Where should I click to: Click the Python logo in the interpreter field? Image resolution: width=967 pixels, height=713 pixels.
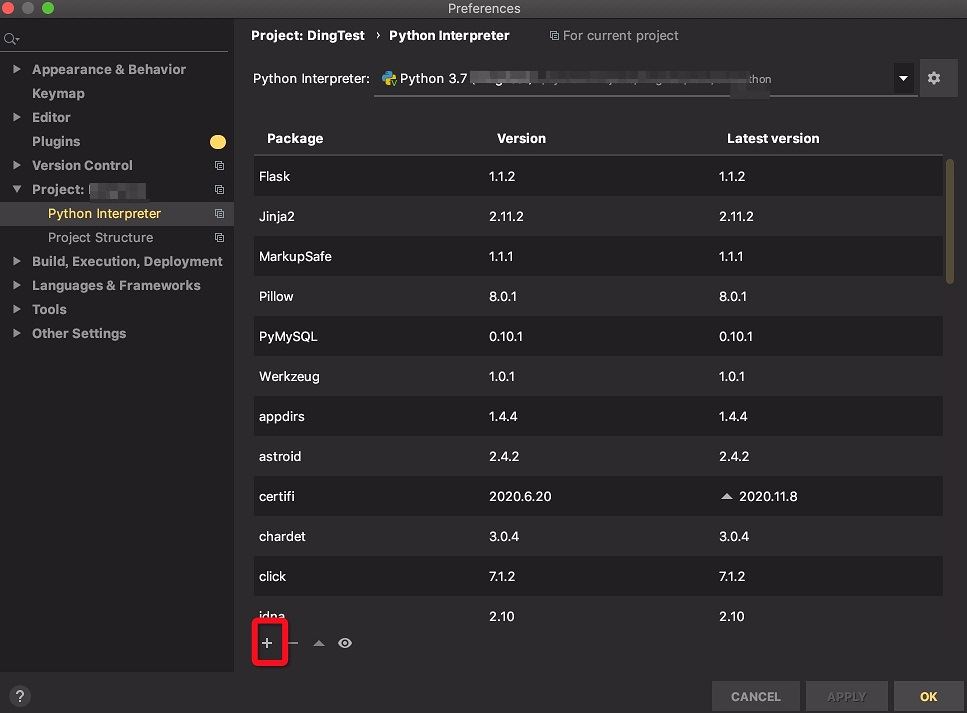click(388, 77)
